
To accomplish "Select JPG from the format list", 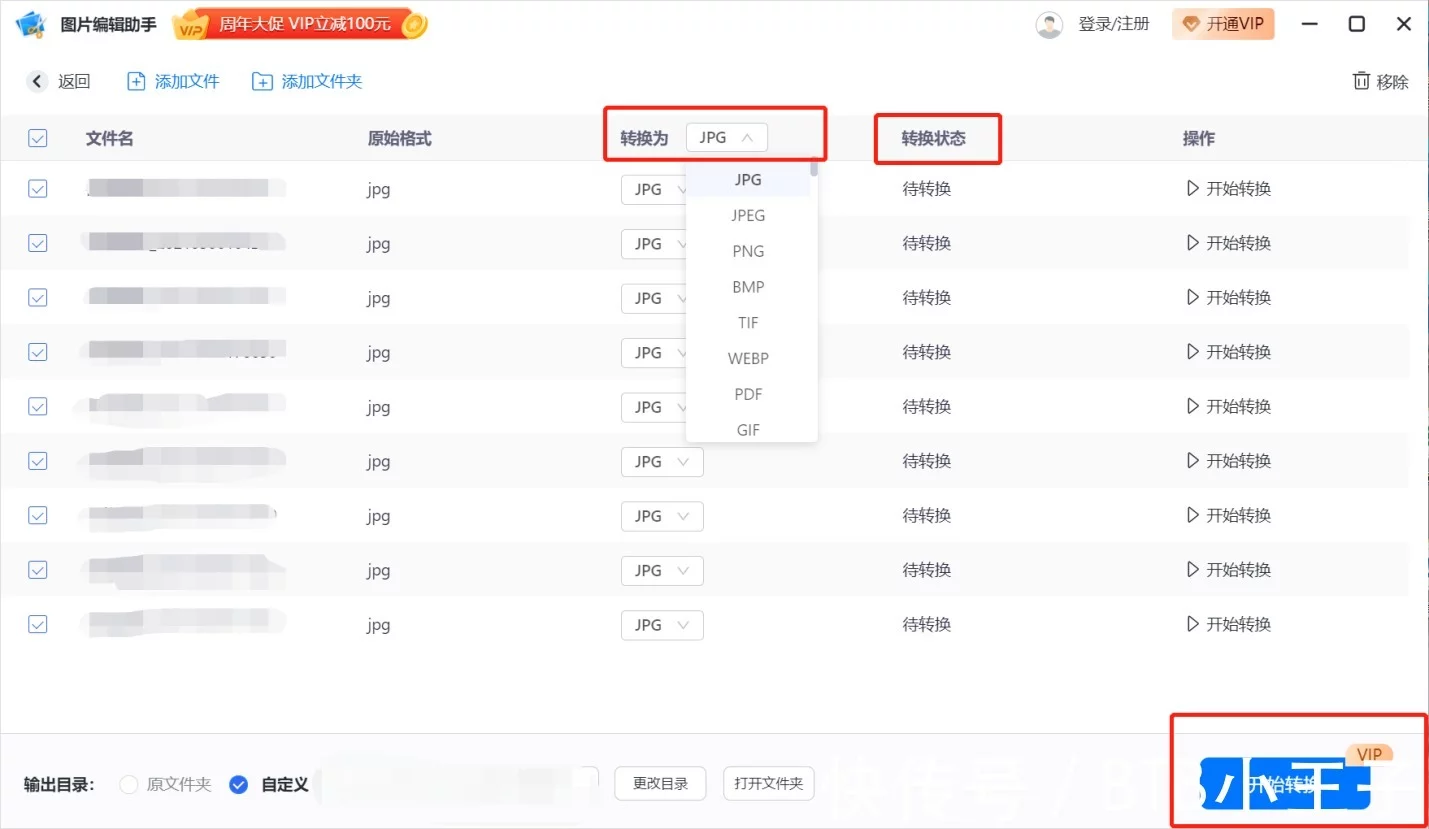I will [x=748, y=180].
